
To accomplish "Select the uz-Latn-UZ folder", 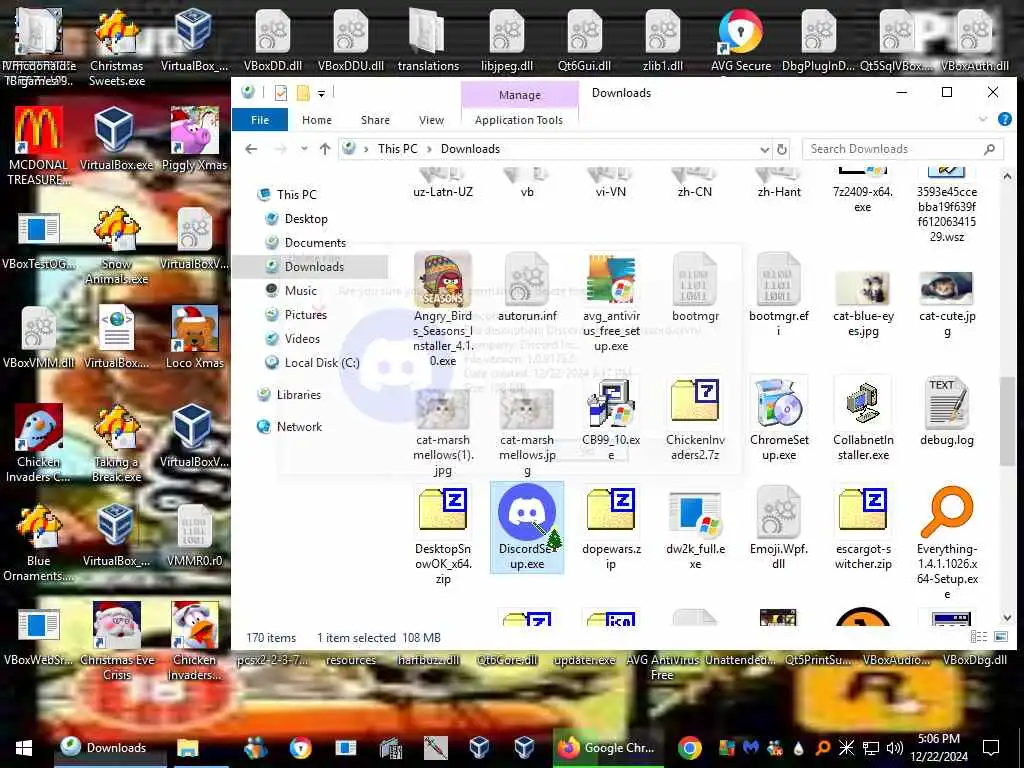I will click(x=443, y=184).
